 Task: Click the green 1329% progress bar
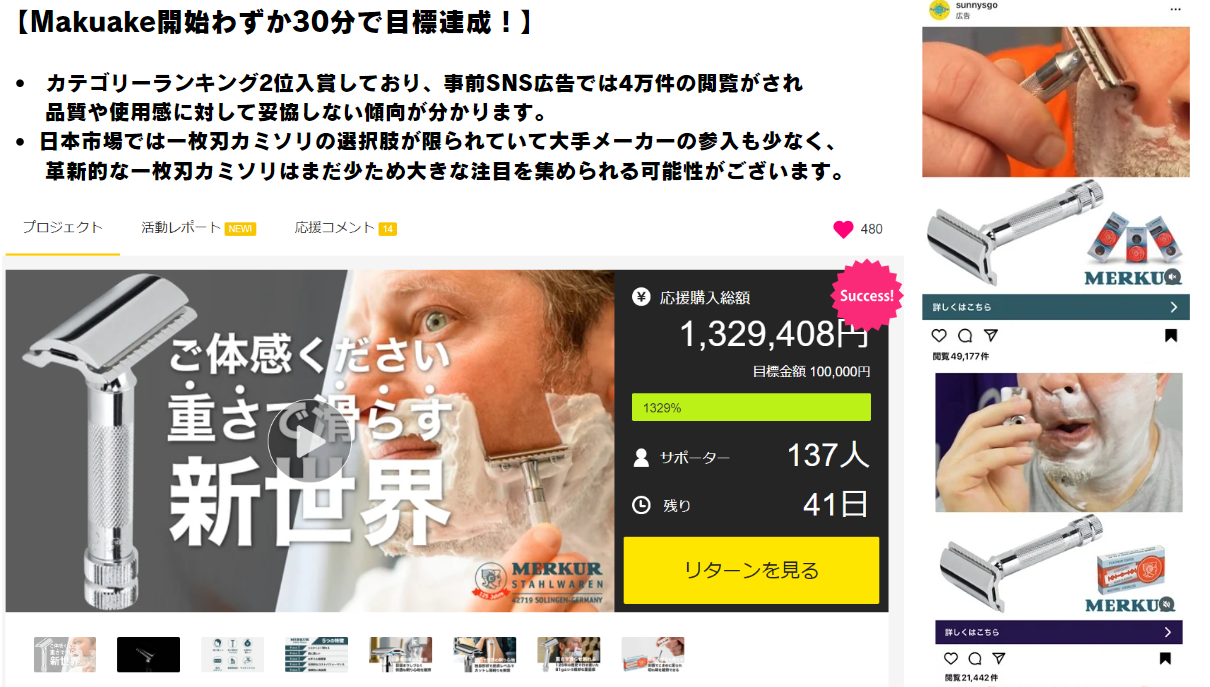[x=751, y=407]
